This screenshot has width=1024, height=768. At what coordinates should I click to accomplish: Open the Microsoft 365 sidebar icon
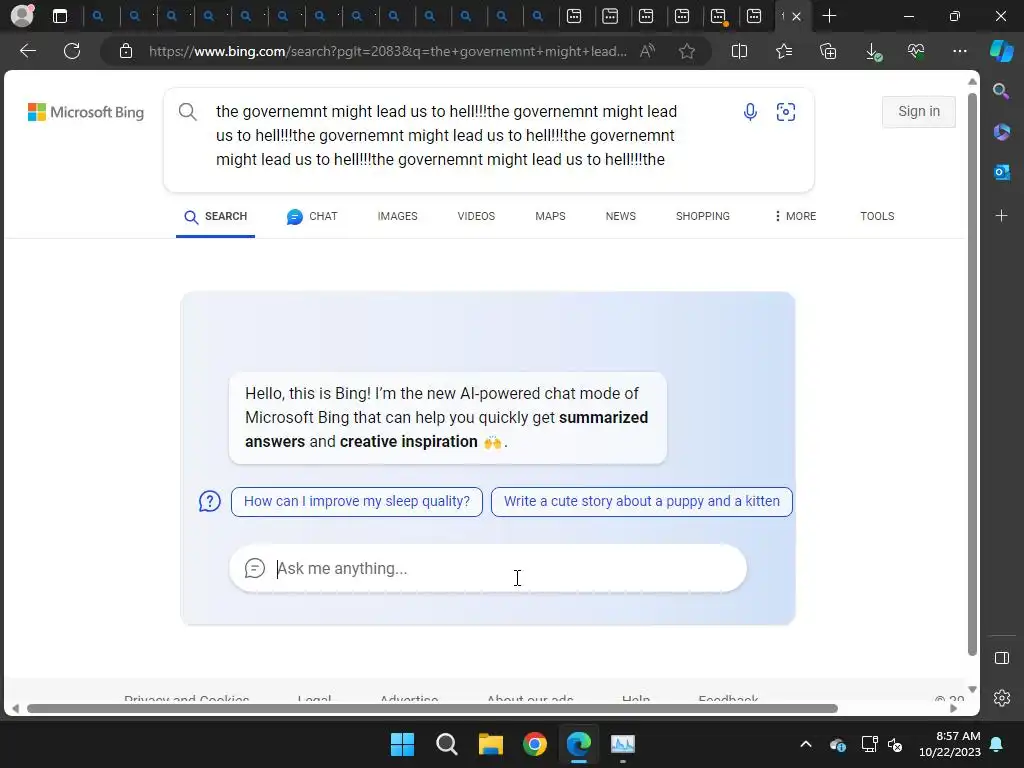1001,132
